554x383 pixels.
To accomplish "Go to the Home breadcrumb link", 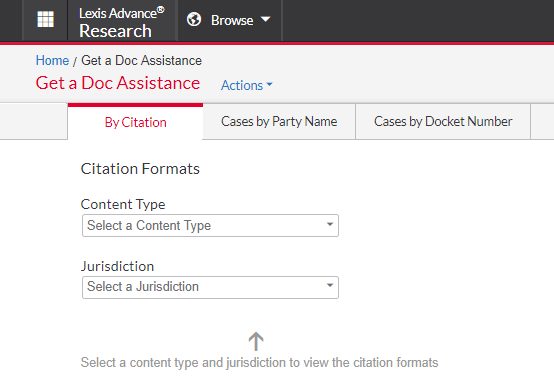I will click(52, 60).
